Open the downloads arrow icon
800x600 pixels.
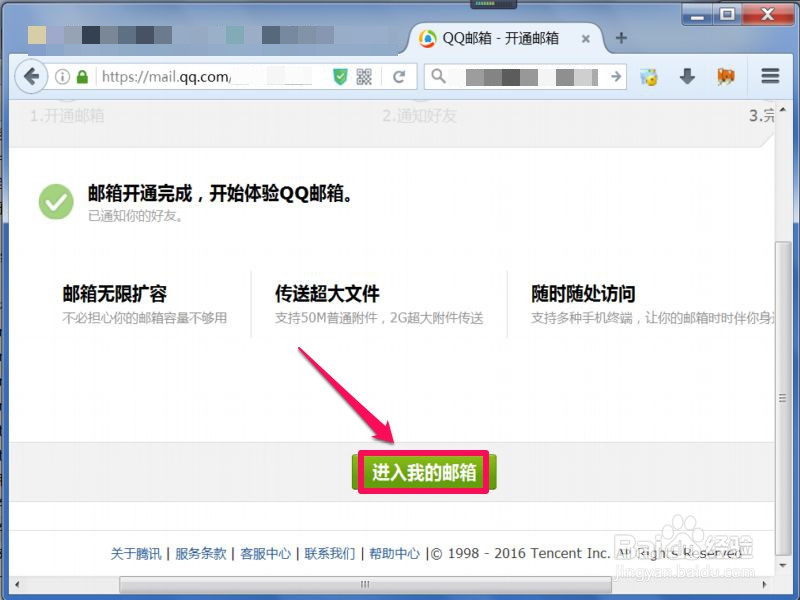tap(687, 77)
